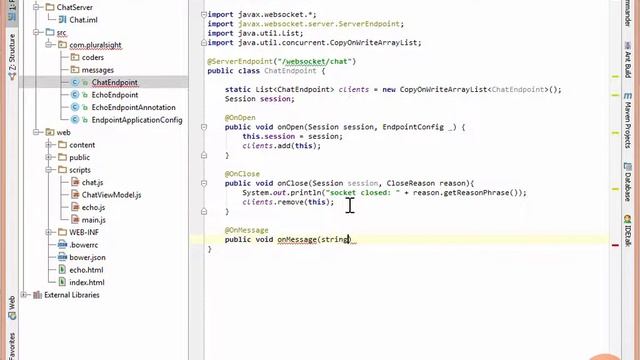Image resolution: width=640 pixels, height=360 pixels.
Task: Click the src folder icon
Action: pos(50,32)
